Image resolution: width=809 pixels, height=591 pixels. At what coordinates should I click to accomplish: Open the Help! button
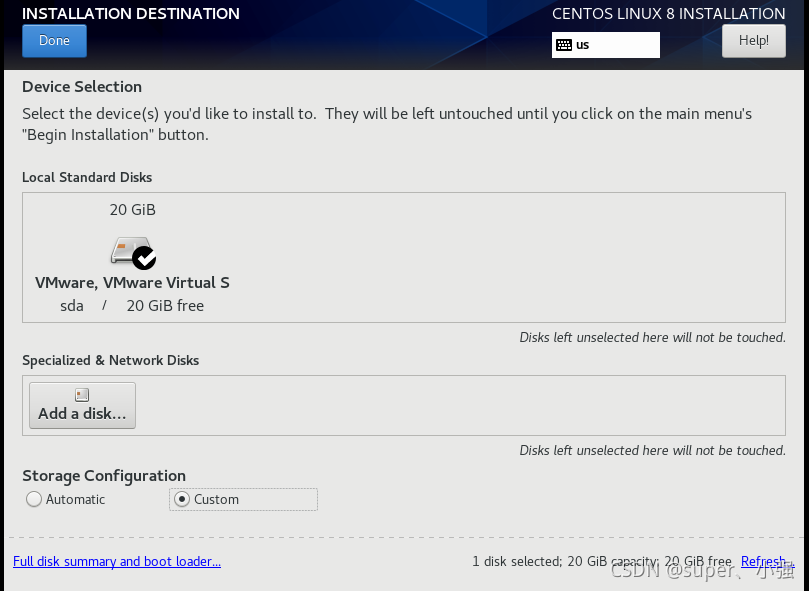754,41
